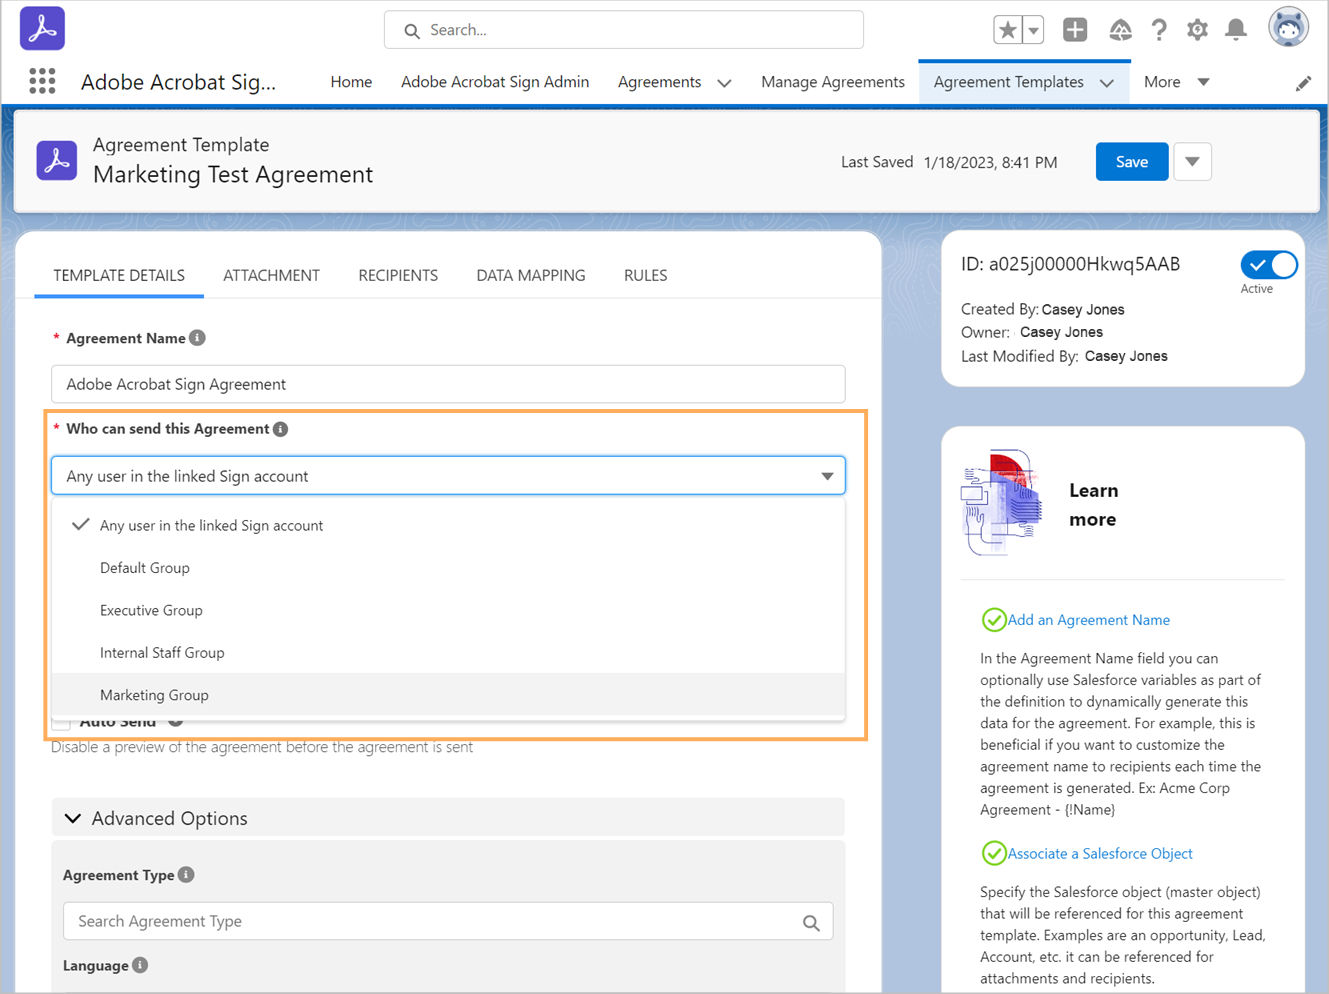1329x994 pixels.
Task: Open the More navigation menu
Action: (x=1177, y=82)
